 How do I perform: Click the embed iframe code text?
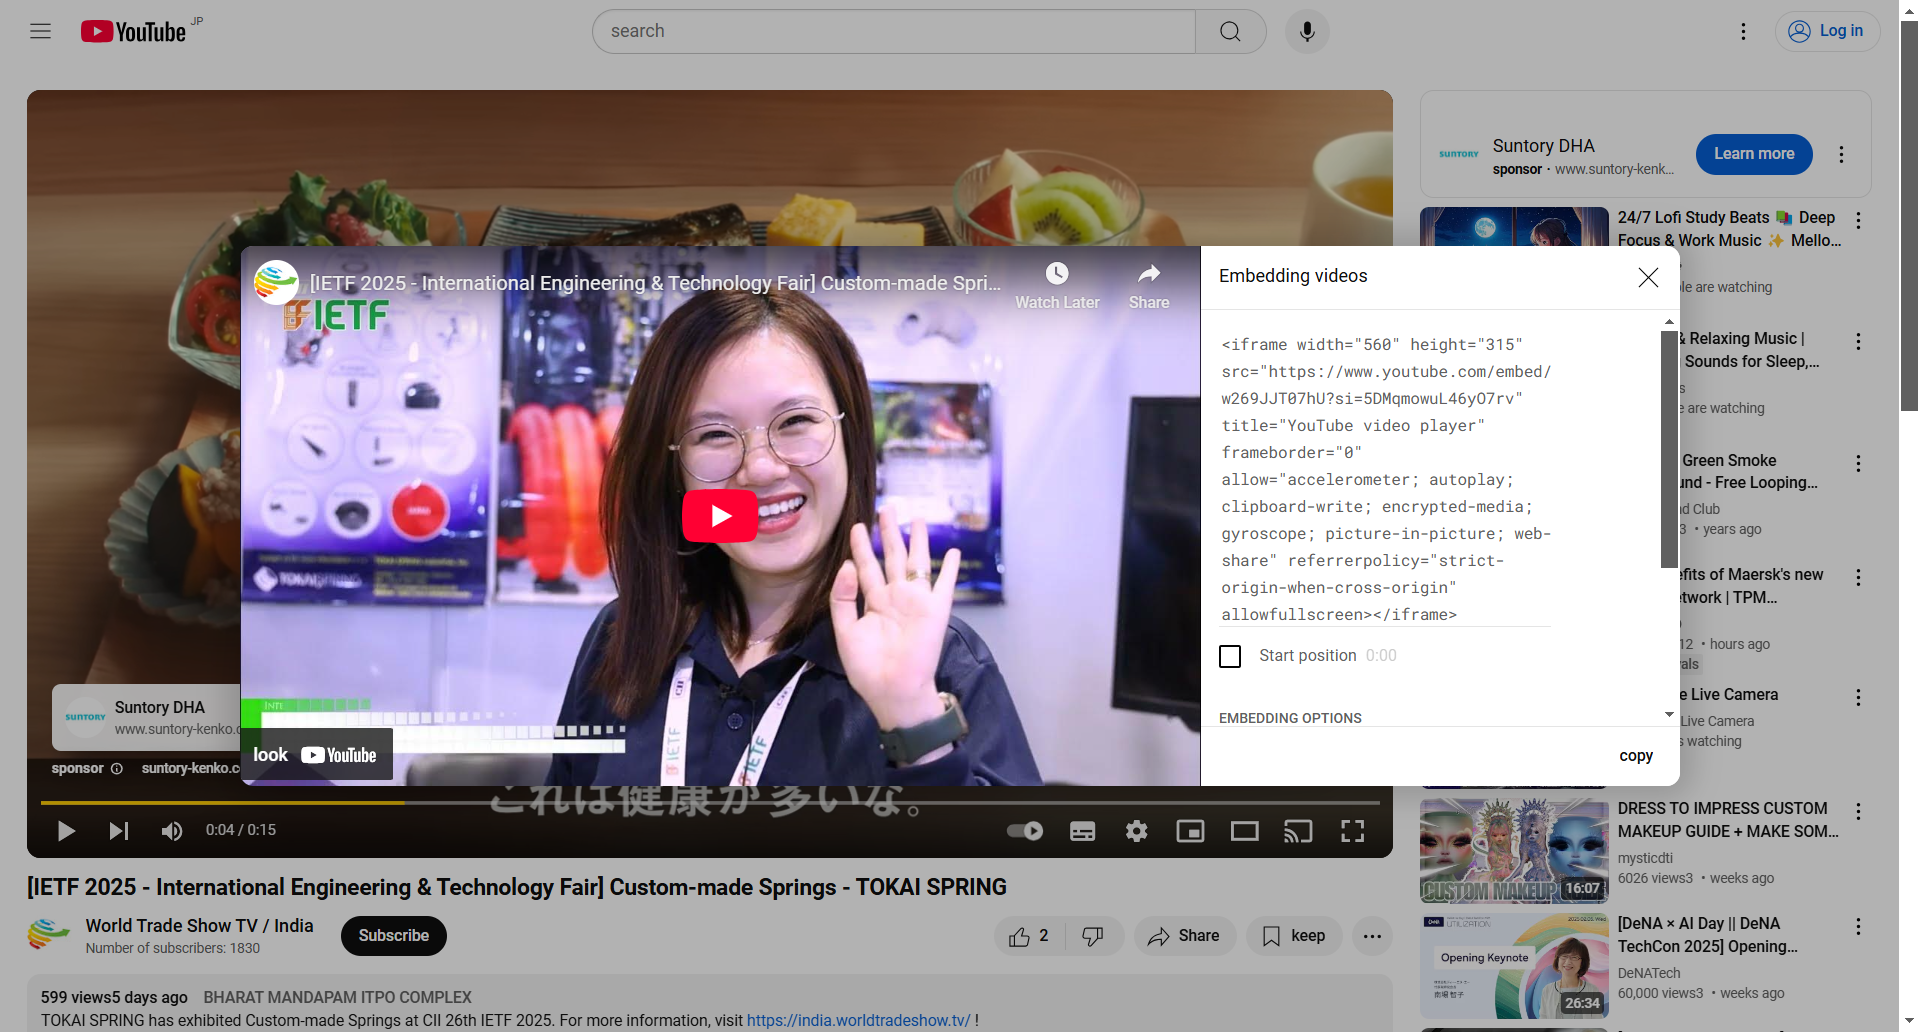point(1386,479)
